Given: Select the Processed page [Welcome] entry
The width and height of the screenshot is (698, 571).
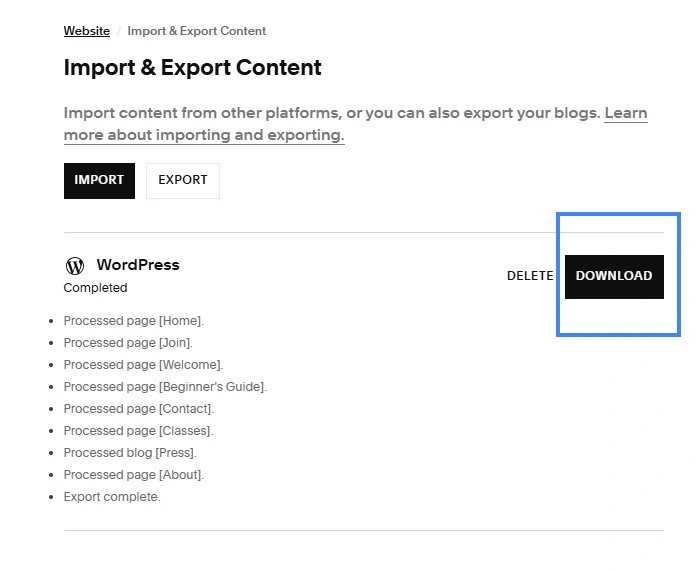Looking at the screenshot, I should coord(143,364).
